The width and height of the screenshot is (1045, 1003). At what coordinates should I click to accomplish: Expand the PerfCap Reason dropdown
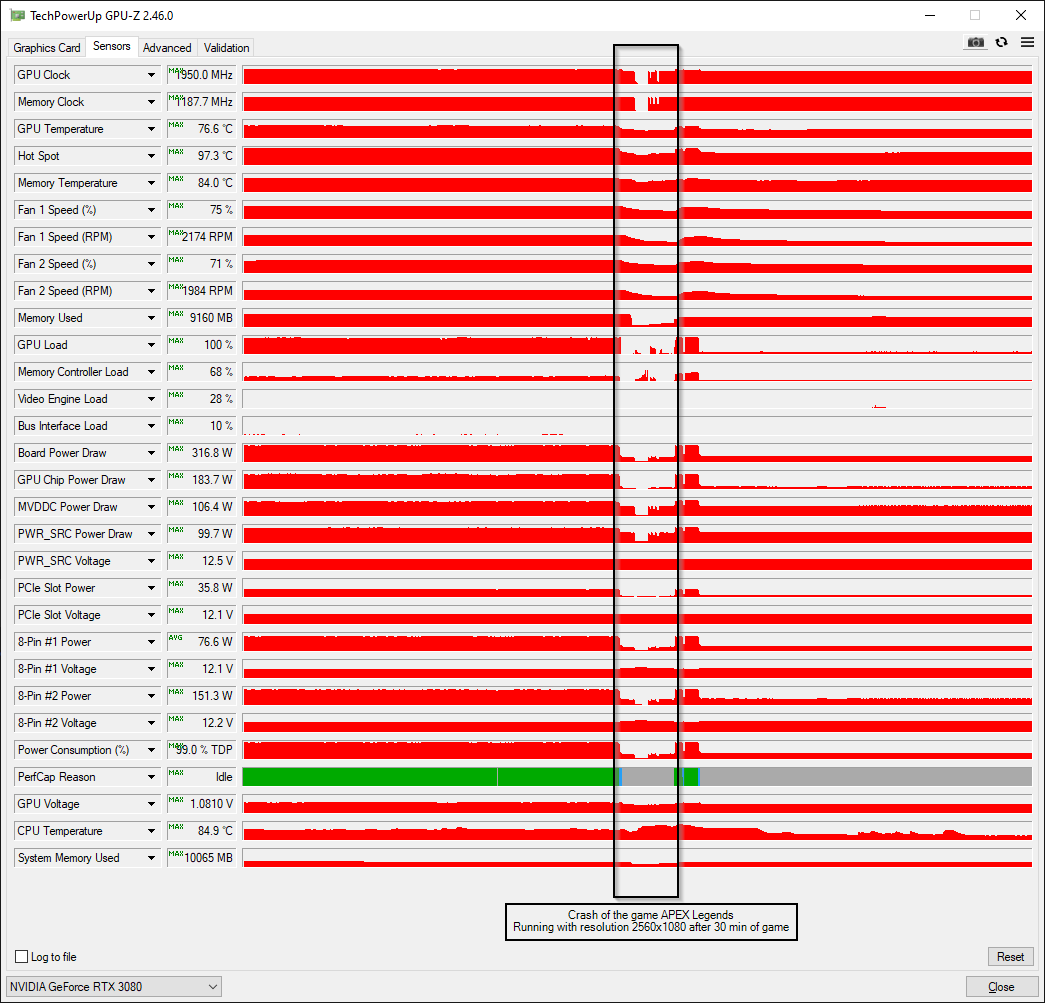coord(151,777)
